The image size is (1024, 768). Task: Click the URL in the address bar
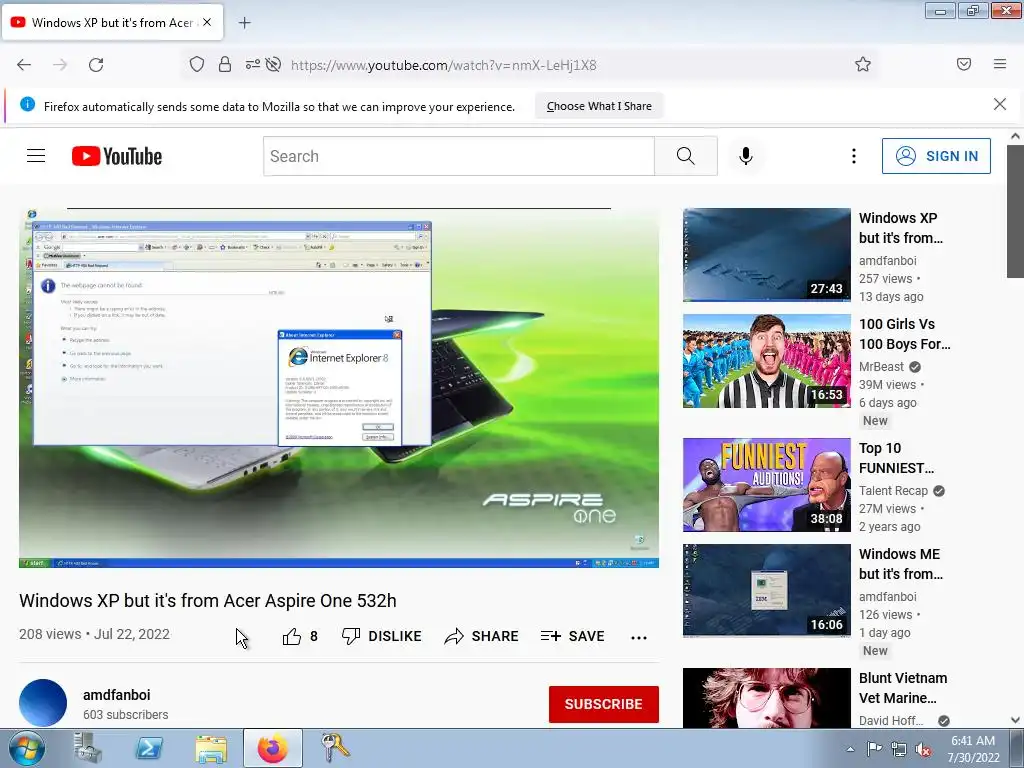point(443,65)
